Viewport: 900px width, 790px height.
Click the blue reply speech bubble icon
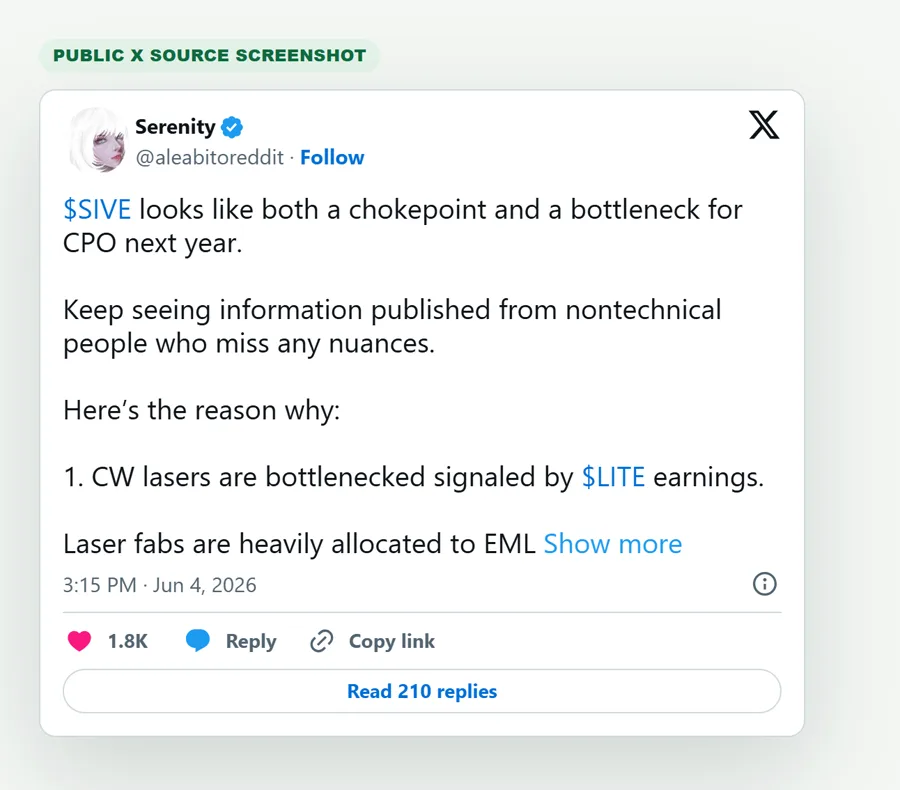point(197,640)
